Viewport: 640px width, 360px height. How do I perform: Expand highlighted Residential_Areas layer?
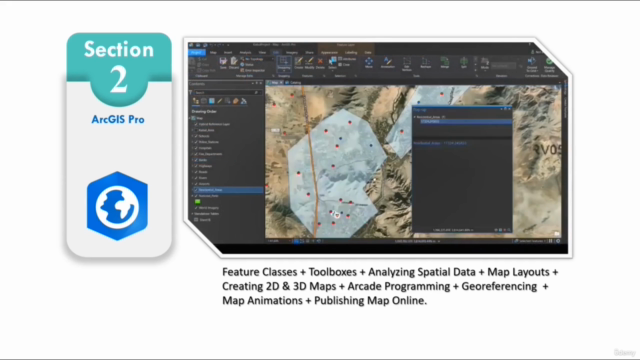193,190
